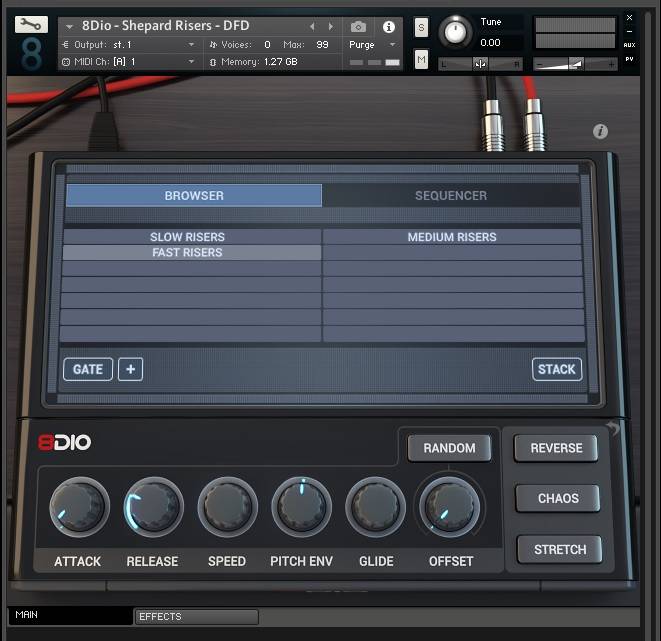Click the ATTACK knob
This screenshot has width=661, height=641.
click(x=78, y=508)
